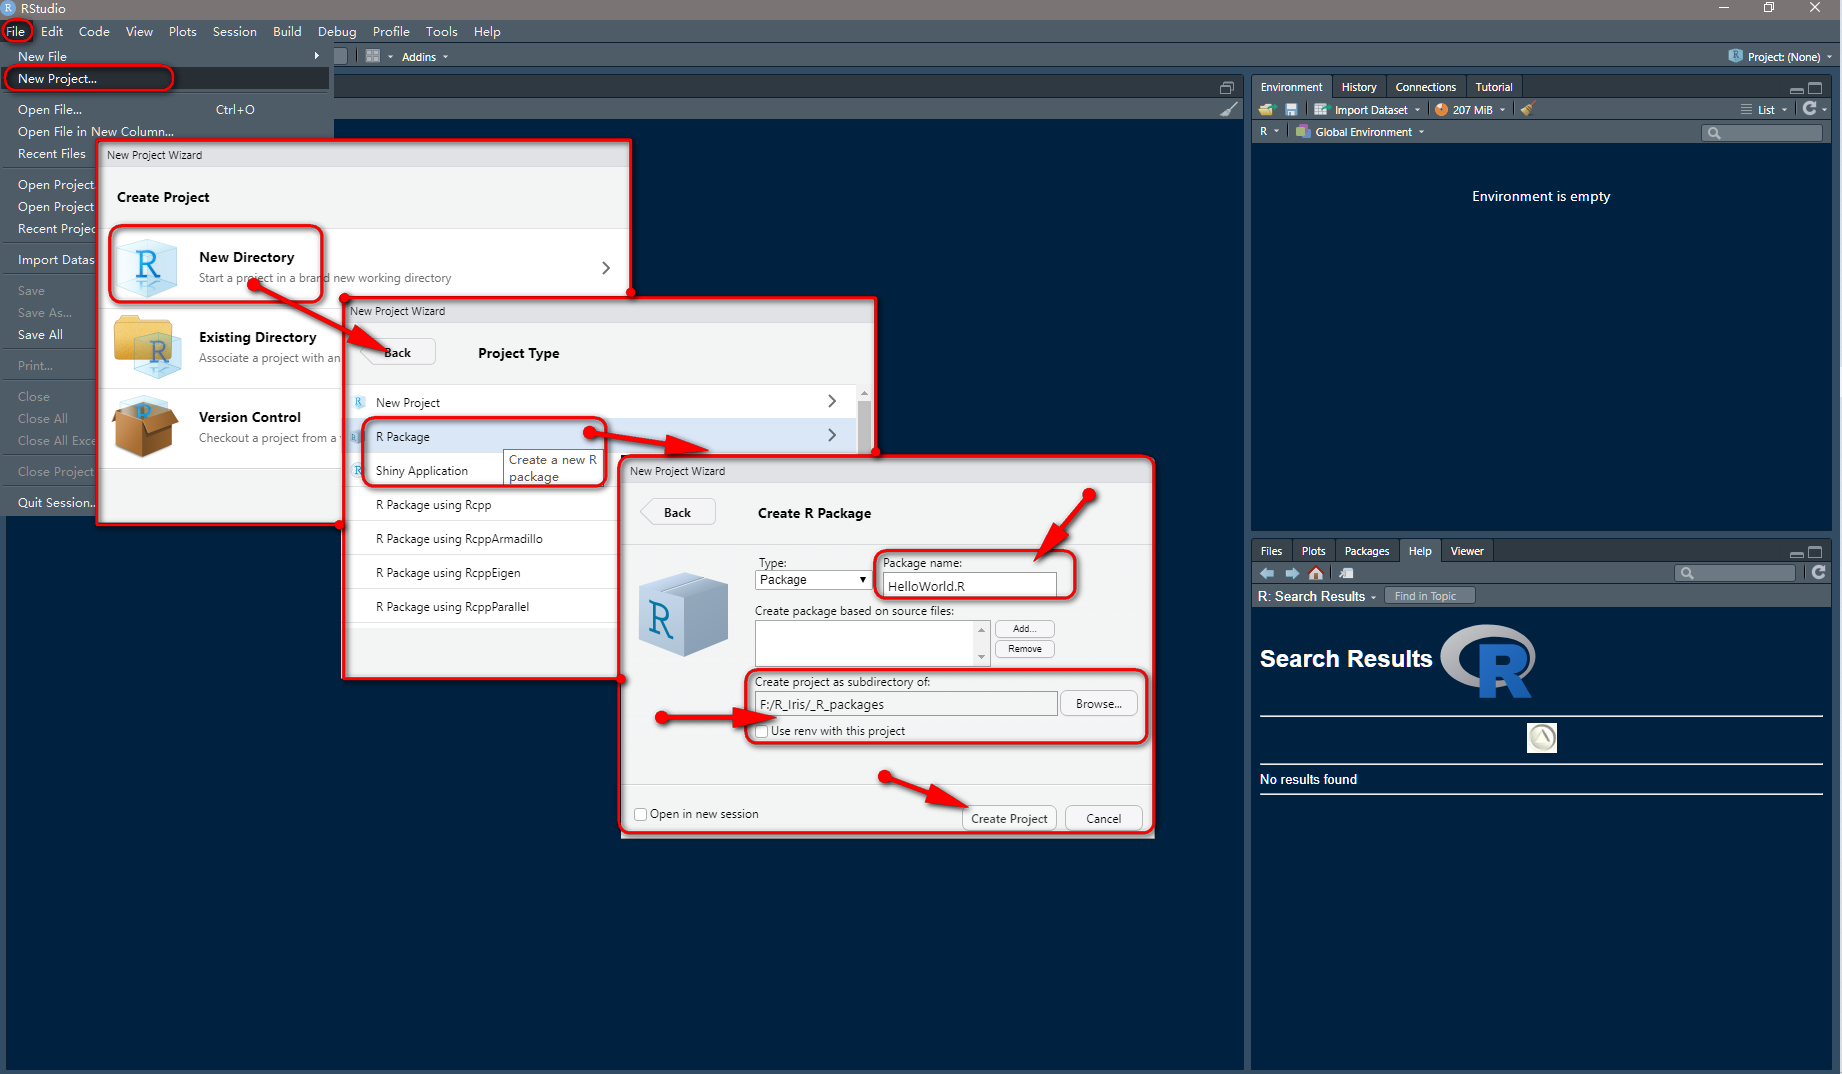The height and width of the screenshot is (1074, 1842).
Task: Choose Open File... menu entry
Action: coord(166,109)
